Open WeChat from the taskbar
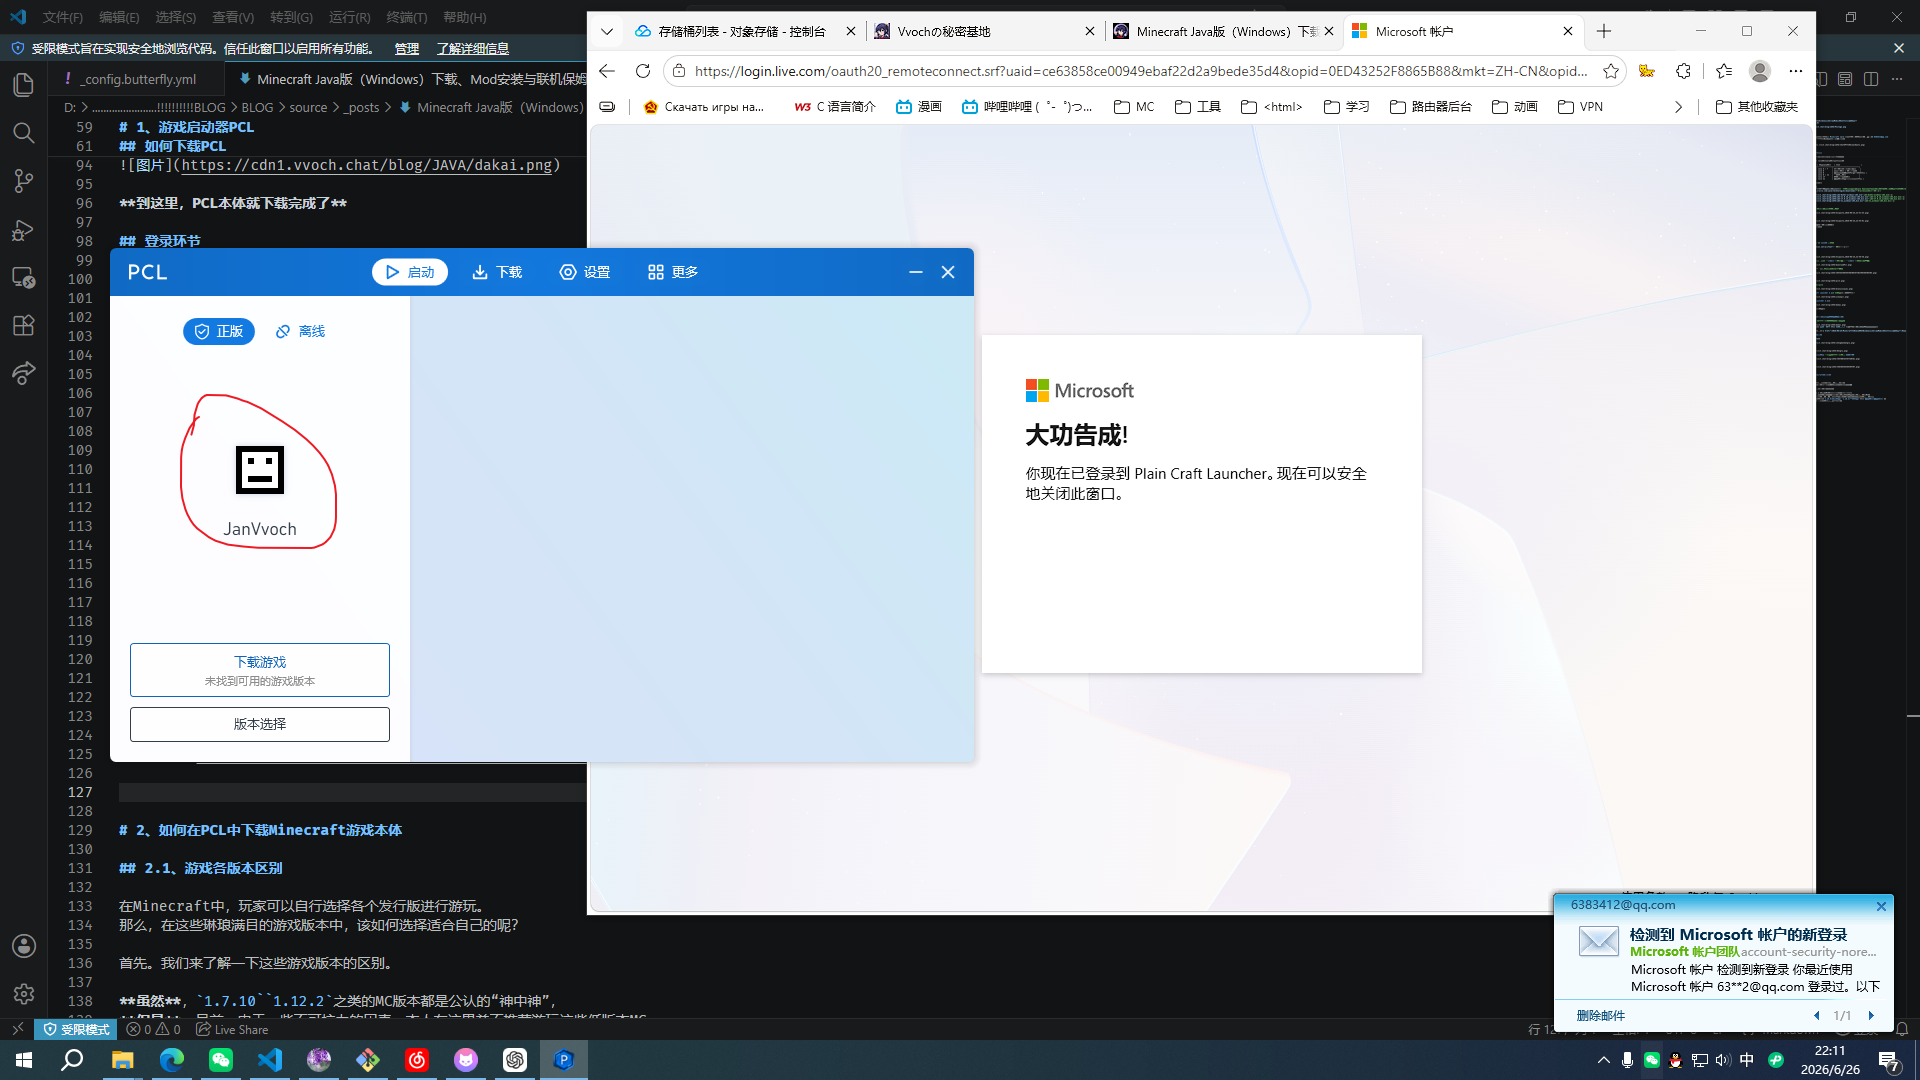Image resolution: width=1920 pixels, height=1080 pixels. point(221,1060)
